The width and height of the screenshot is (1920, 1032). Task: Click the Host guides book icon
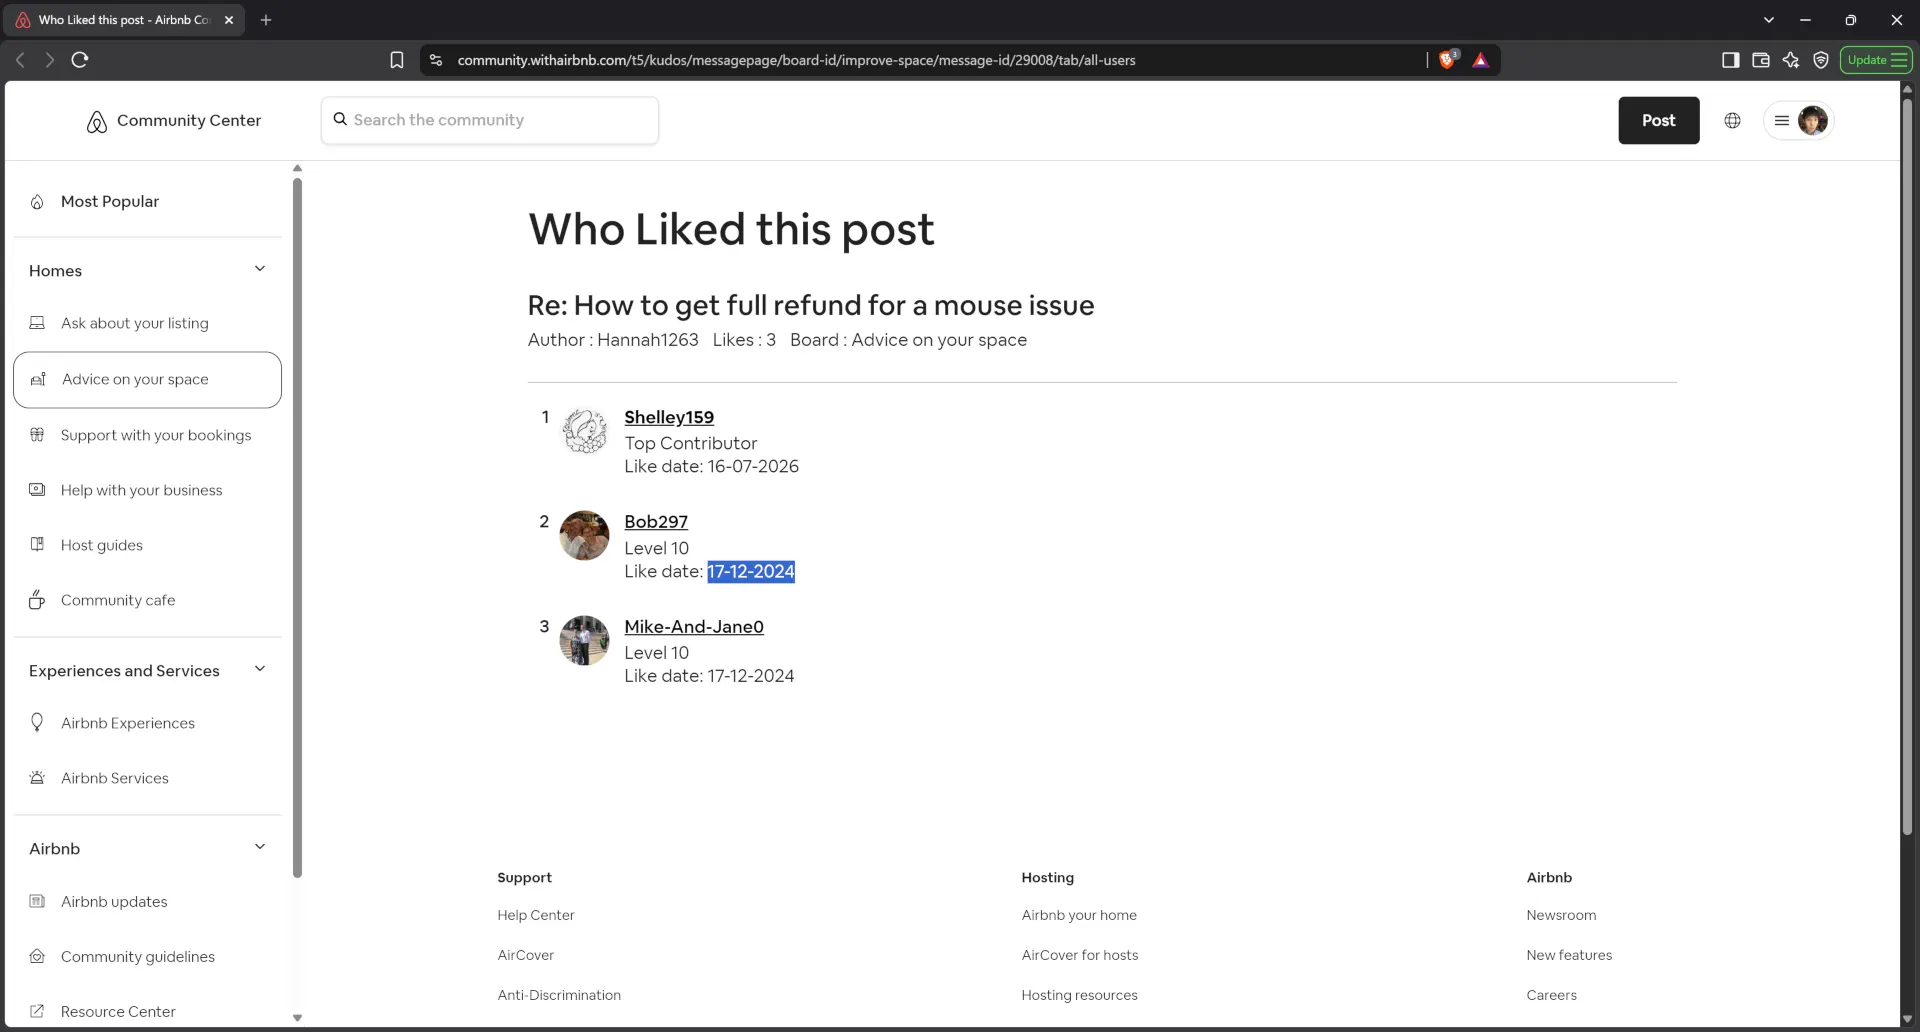37,545
